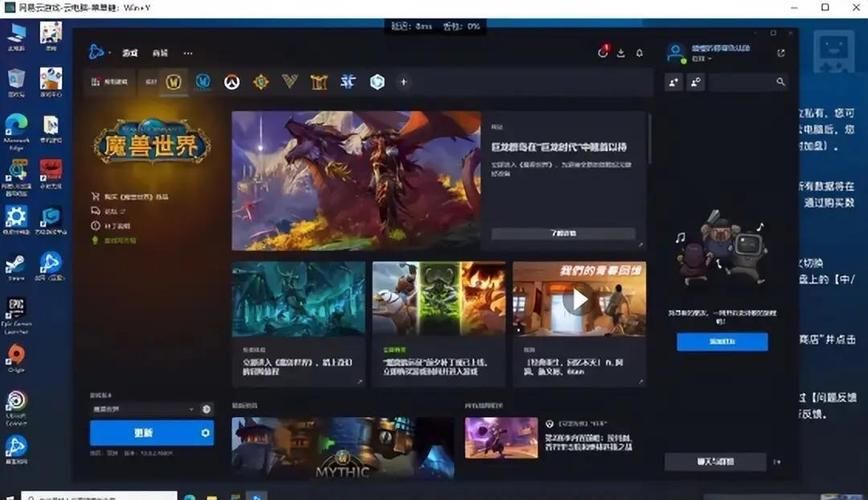Select the Diablo III game icon
This screenshot has height=500, width=868.
319,82
